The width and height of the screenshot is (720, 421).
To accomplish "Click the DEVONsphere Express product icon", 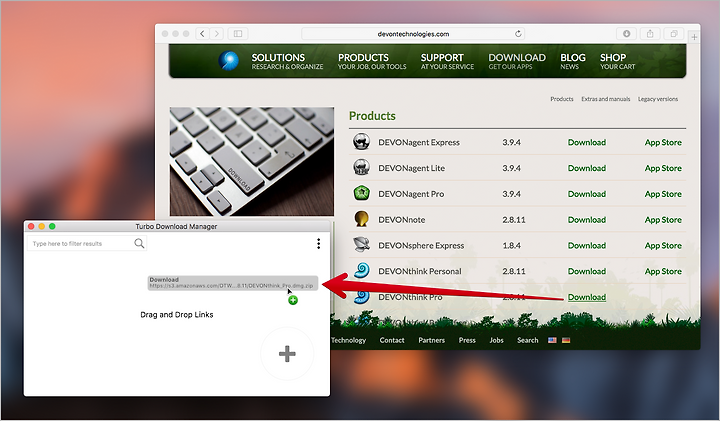I will (x=361, y=245).
